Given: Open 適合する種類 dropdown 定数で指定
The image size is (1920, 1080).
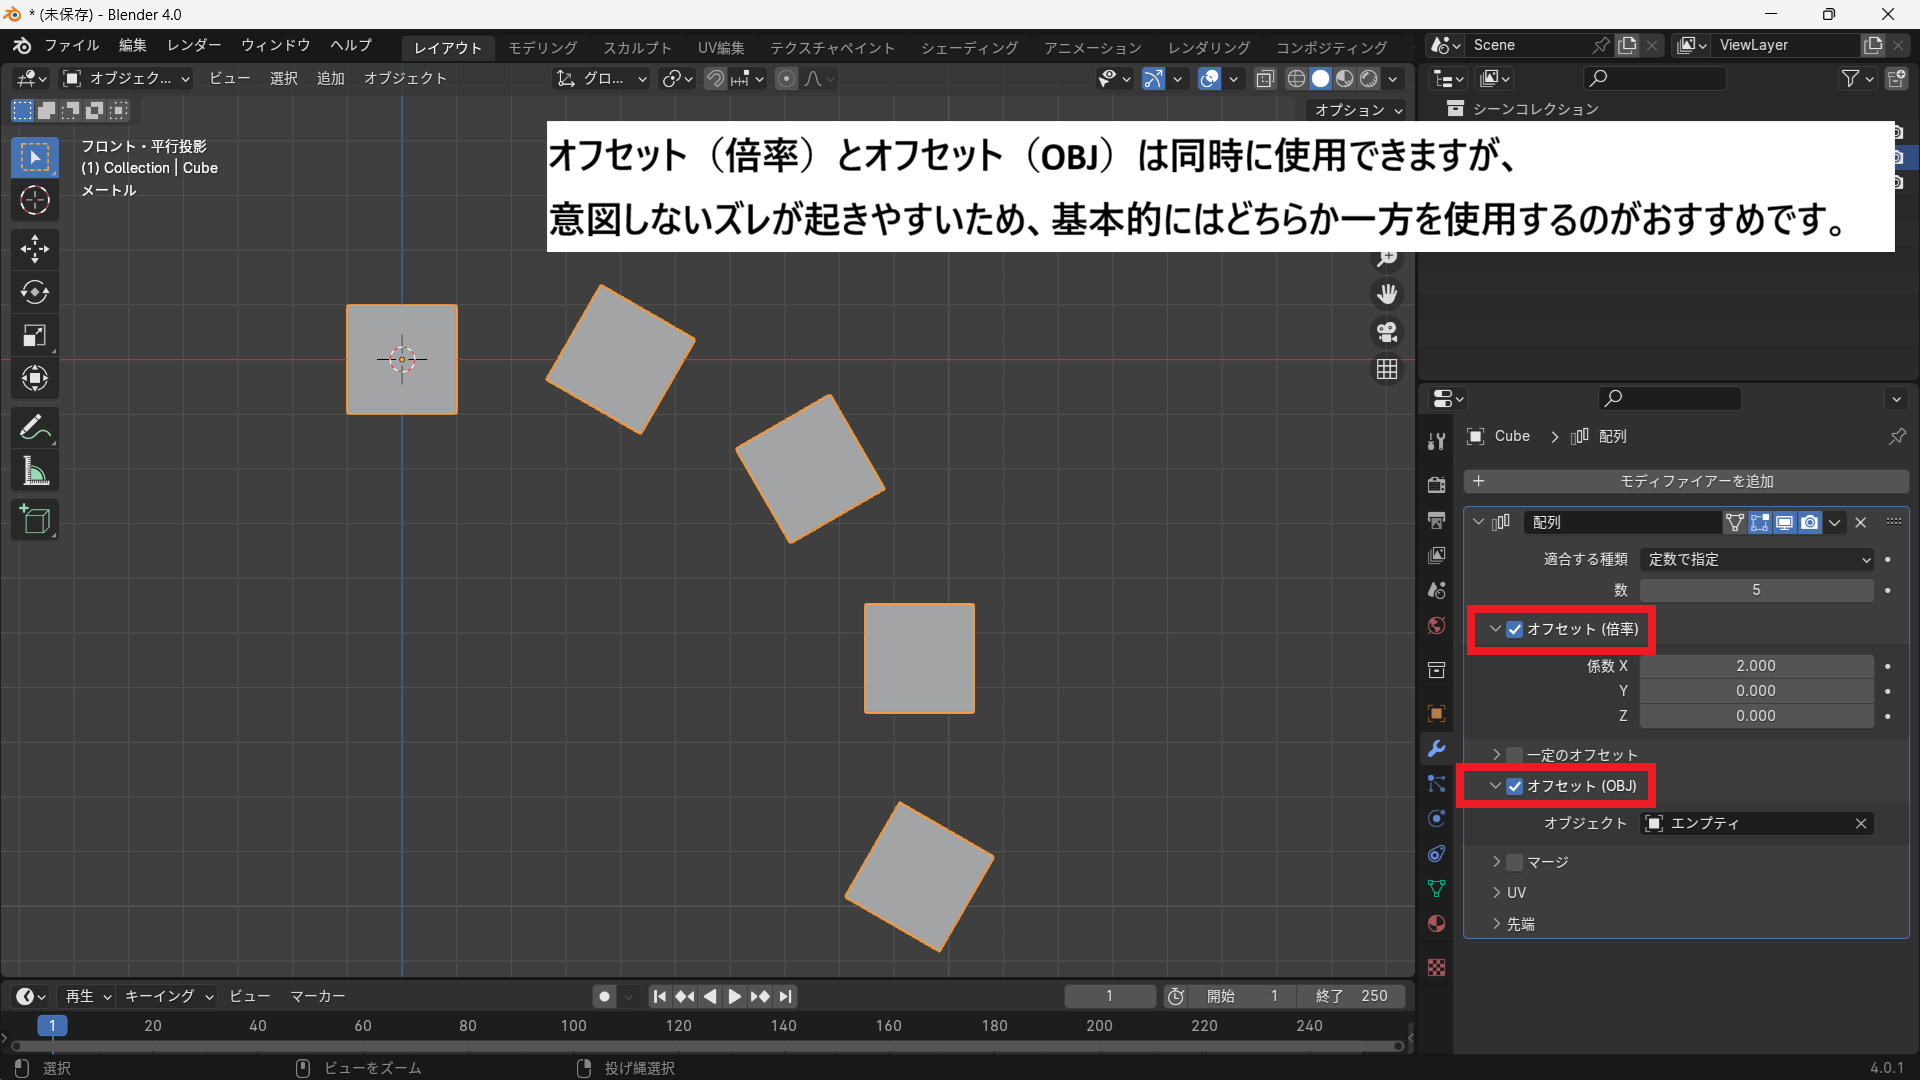Looking at the screenshot, I should (x=1757, y=560).
